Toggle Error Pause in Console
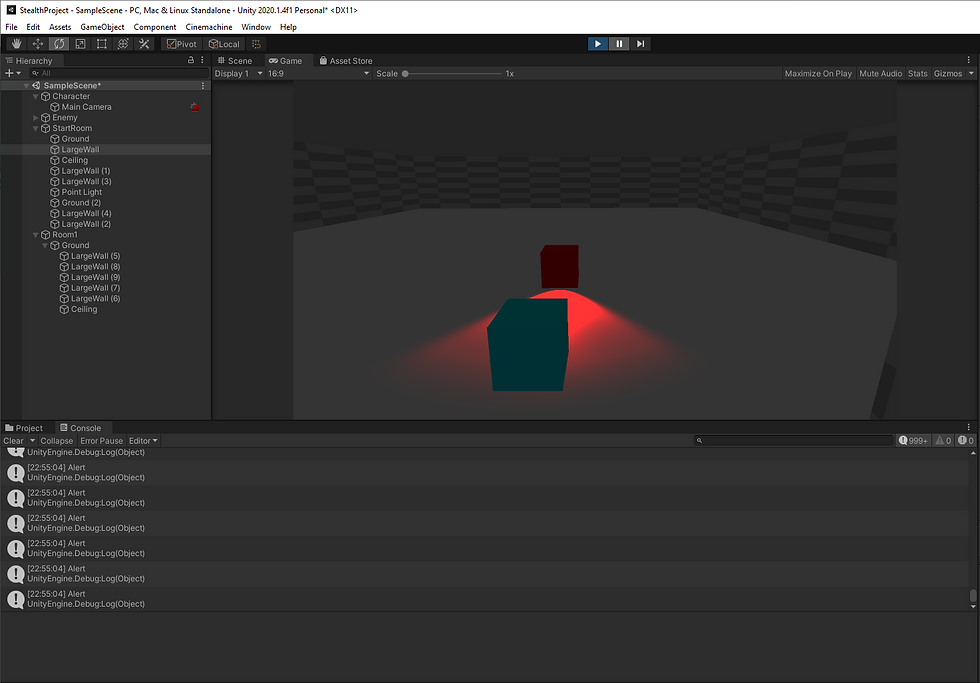Screen dimensions: 980x683 pyautogui.click(x=101, y=441)
